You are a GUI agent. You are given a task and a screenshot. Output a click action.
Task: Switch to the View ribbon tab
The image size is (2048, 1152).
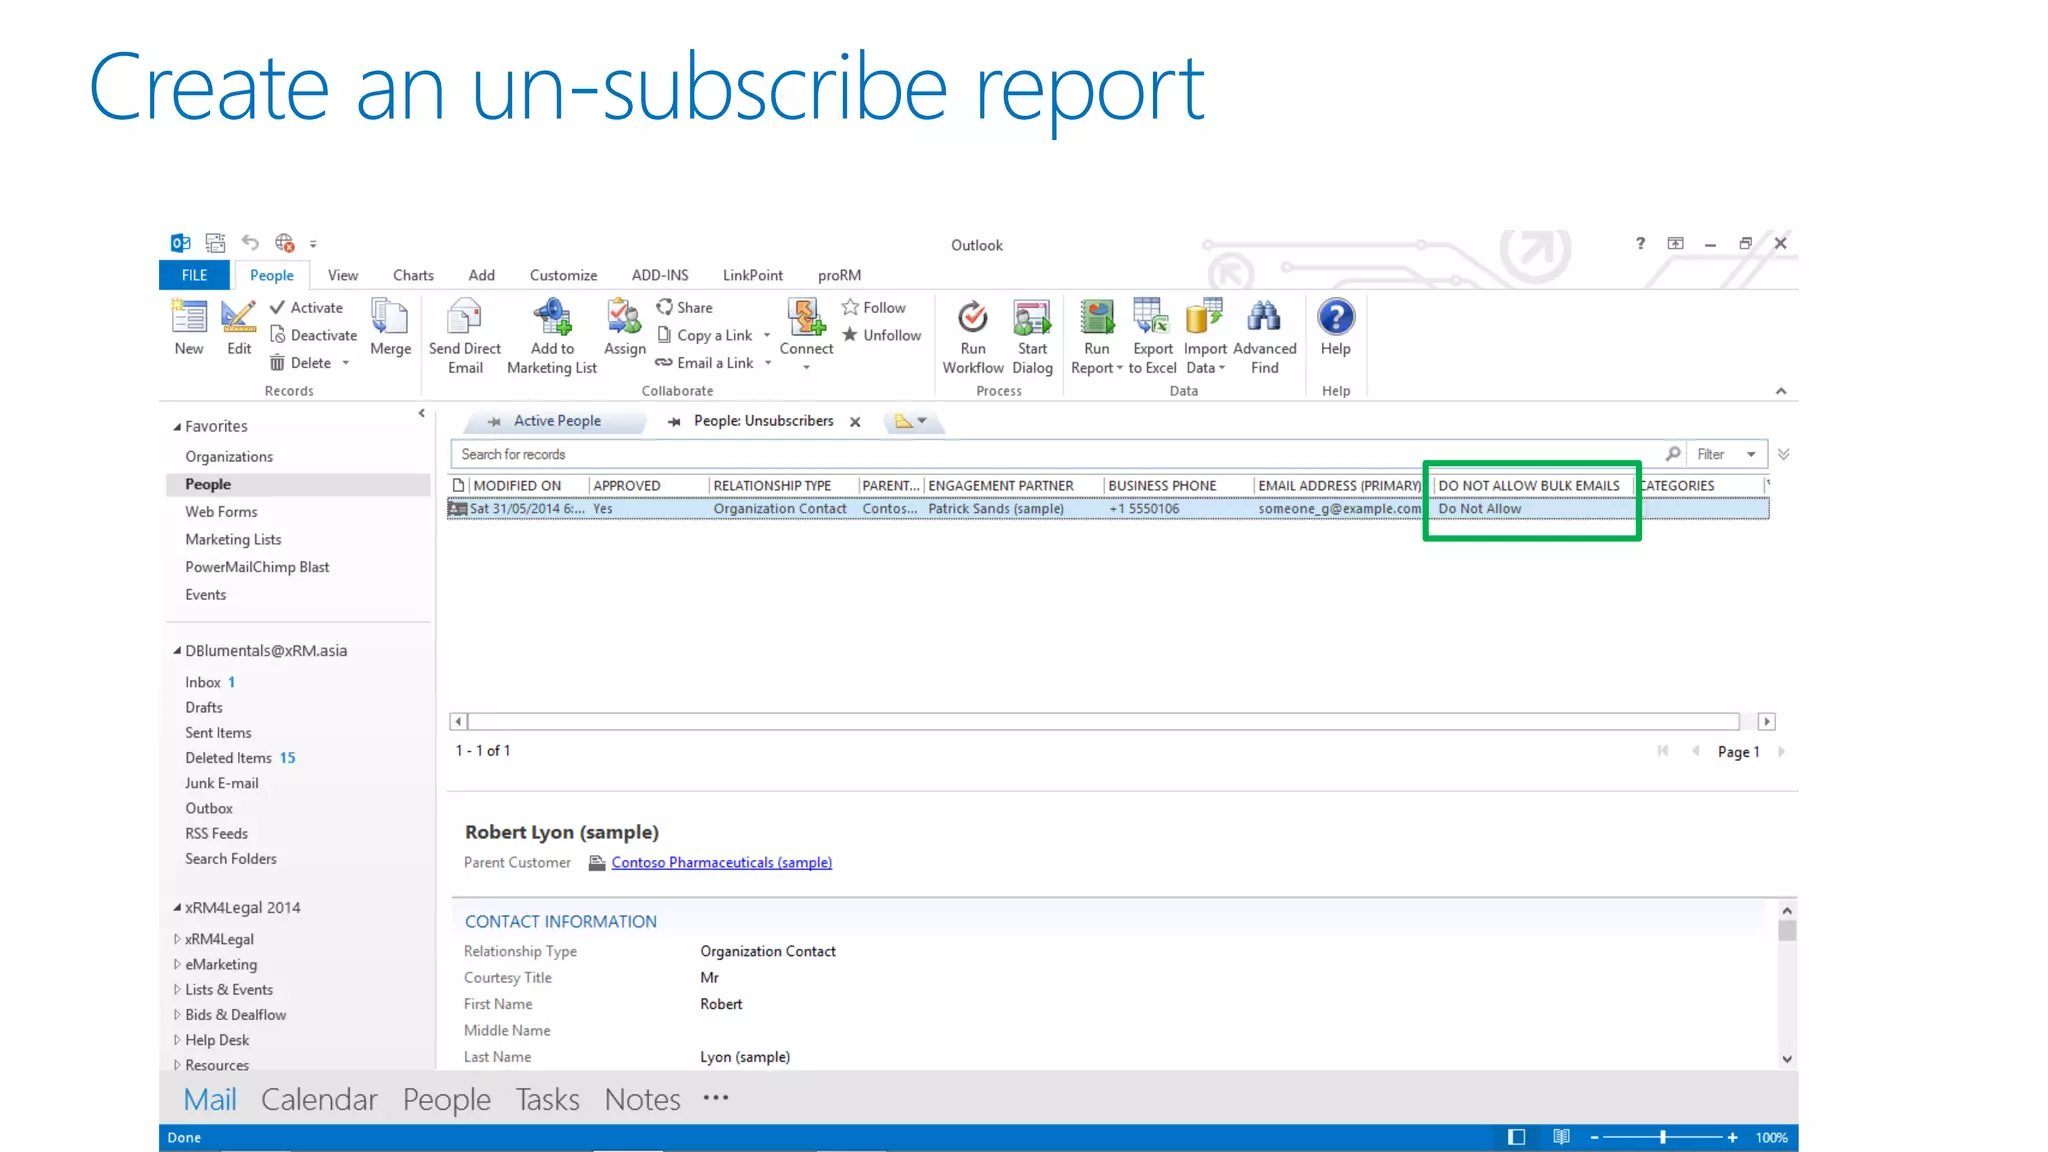pyautogui.click(x=342, y=275)
